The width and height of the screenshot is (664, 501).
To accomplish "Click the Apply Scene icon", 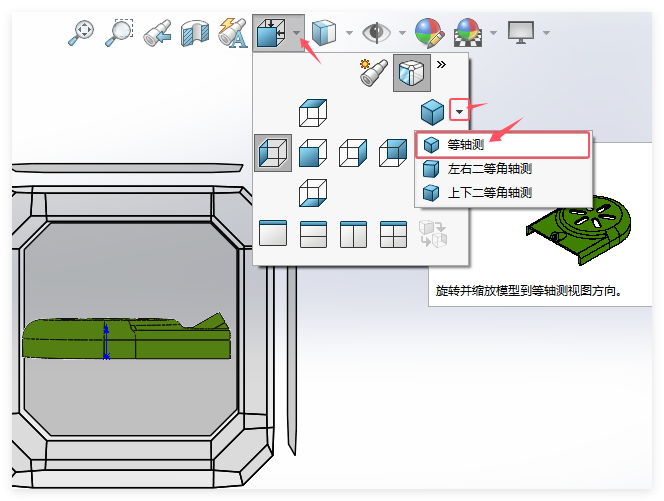I will point(468,32).
